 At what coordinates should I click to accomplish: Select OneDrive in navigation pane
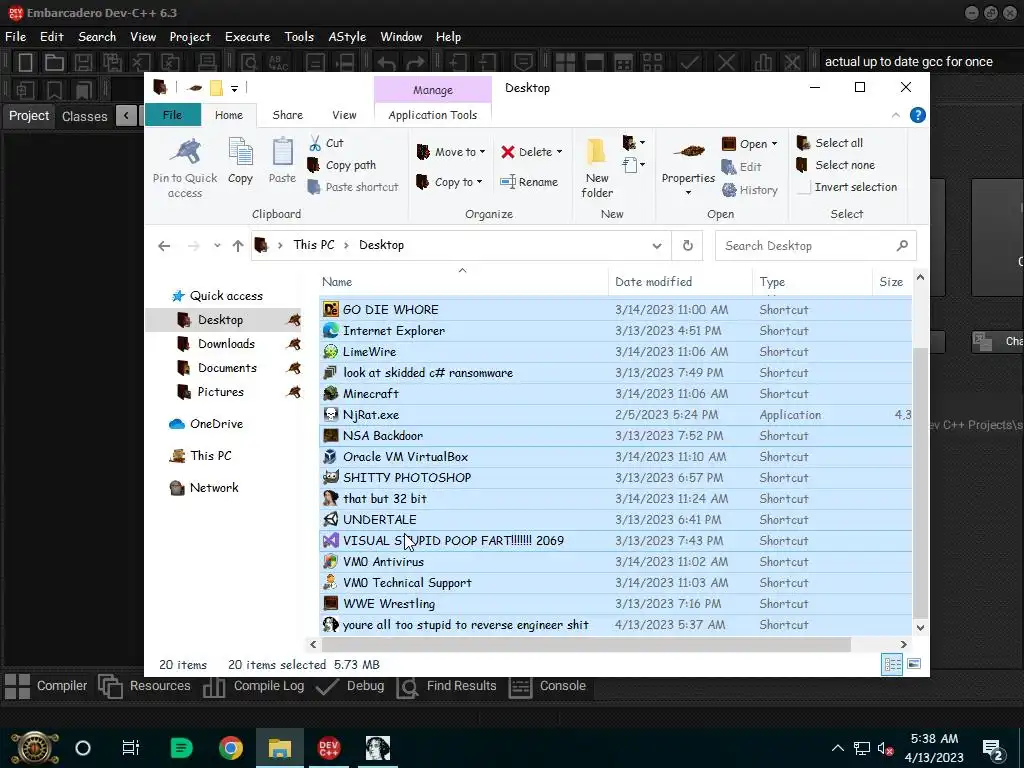pos(216,424)
